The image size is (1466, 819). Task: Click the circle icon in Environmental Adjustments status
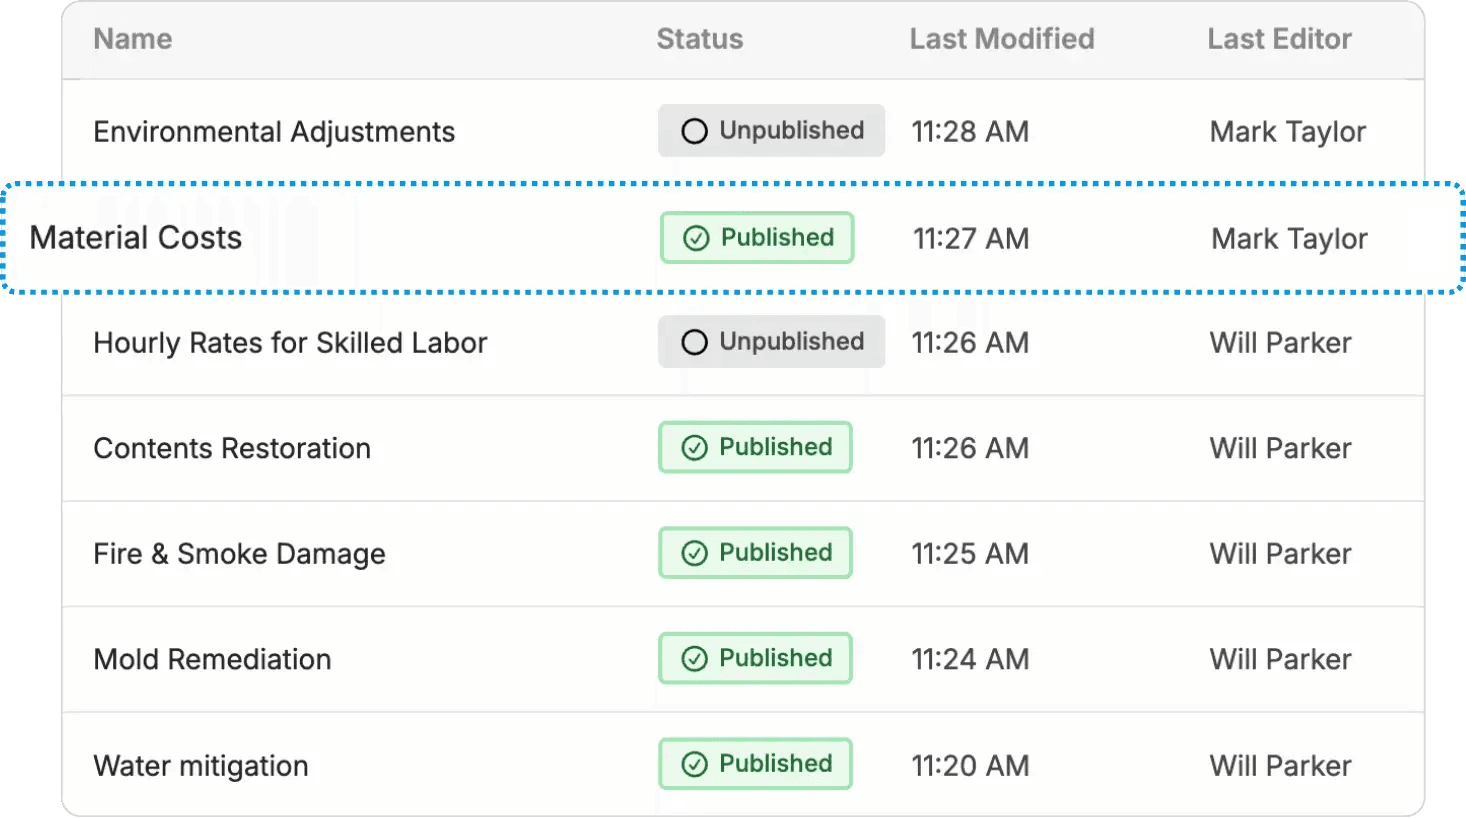point(694,131)
